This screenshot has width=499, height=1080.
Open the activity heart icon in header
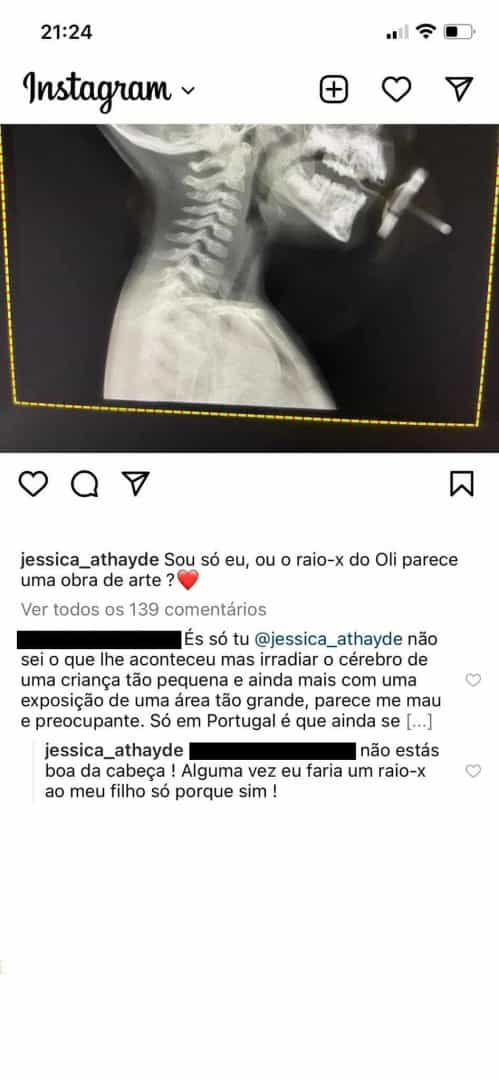click(396, 90)
